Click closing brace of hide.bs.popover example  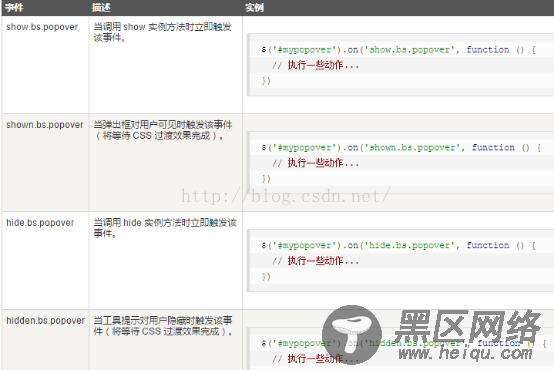pos(266,277)
